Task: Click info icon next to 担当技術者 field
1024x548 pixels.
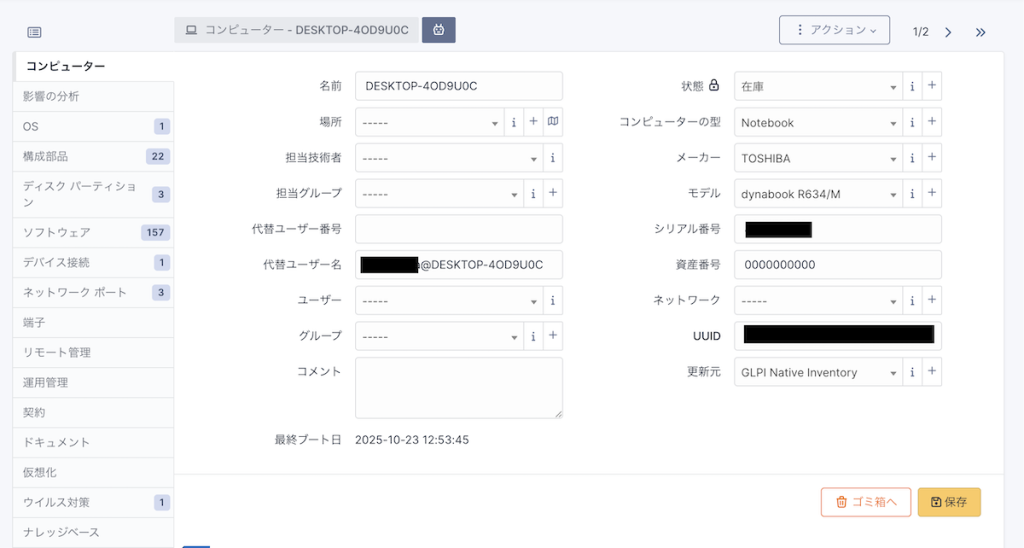Action: pyautogui.click(x=553, y=158)
